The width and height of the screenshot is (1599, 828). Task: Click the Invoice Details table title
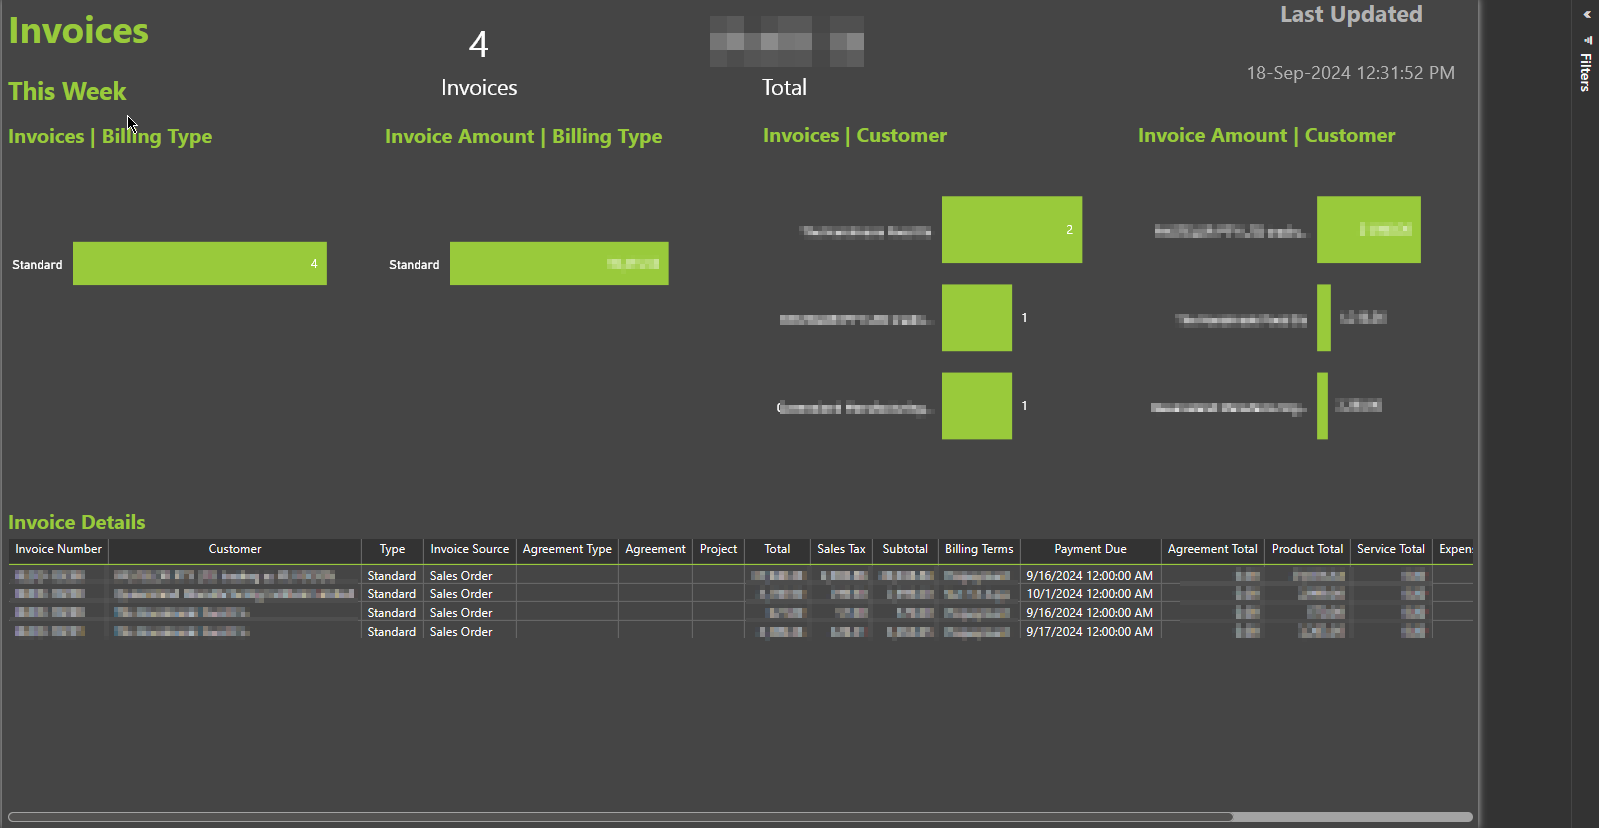(x=77, y=522)
